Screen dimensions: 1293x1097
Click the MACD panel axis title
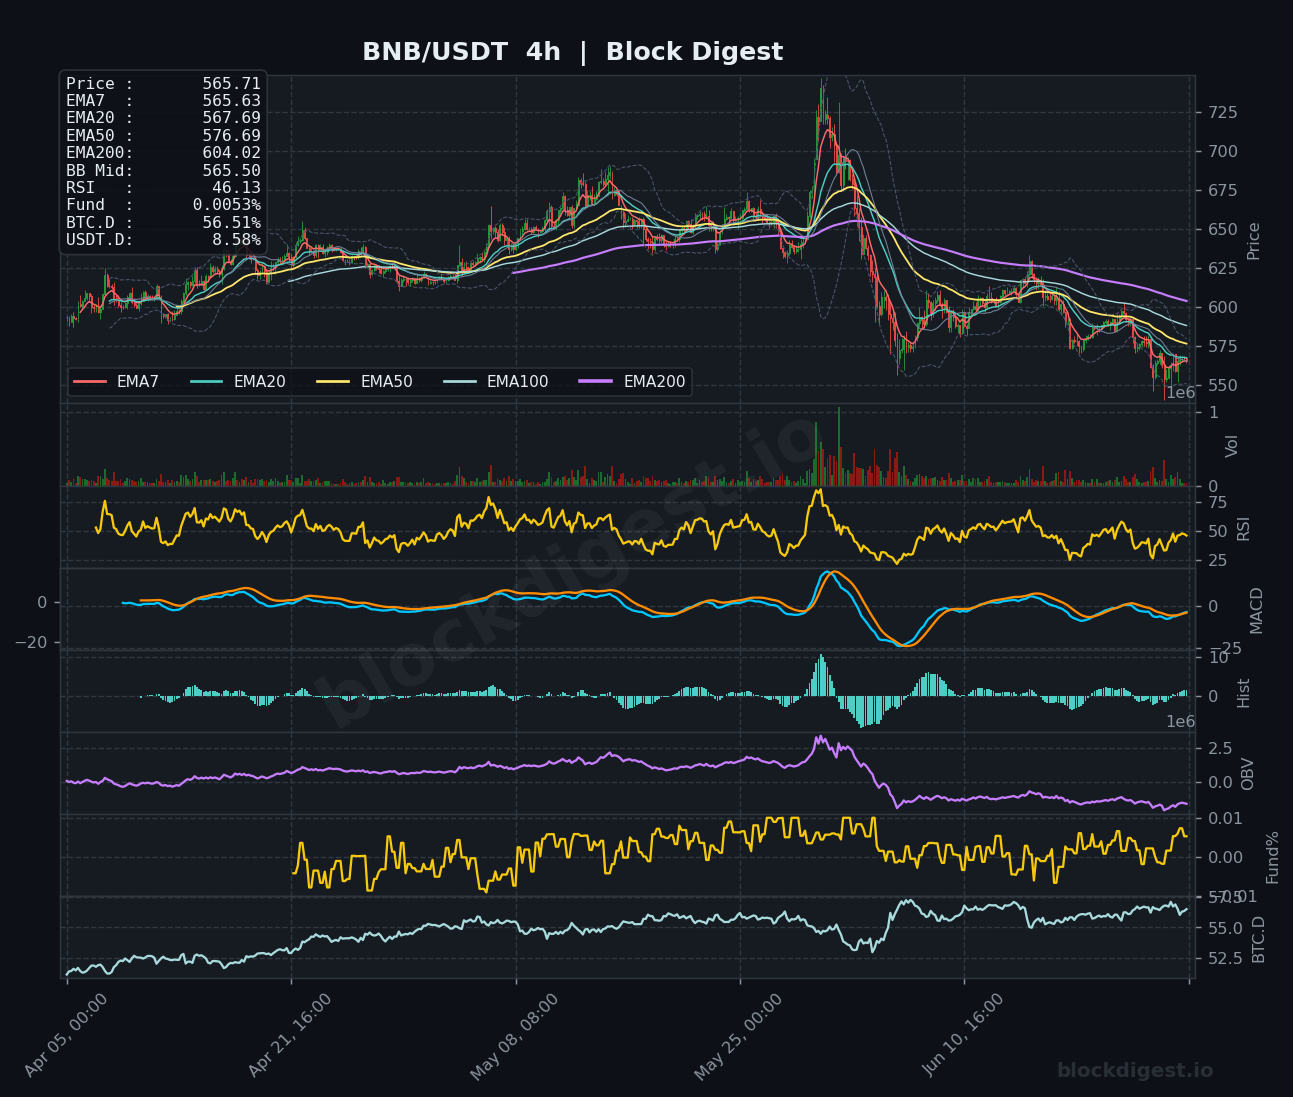pos(1256,610)
